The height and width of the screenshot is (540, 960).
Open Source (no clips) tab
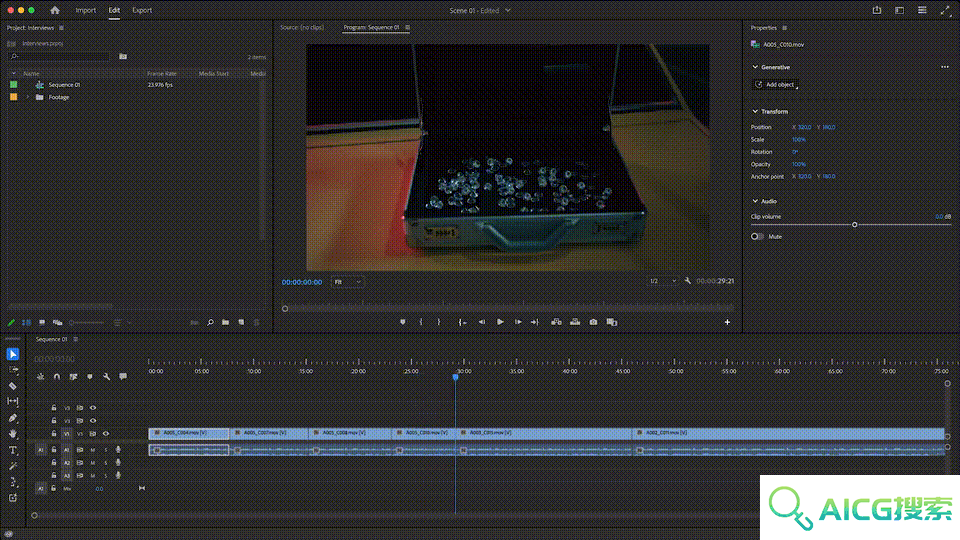(302, 28)
